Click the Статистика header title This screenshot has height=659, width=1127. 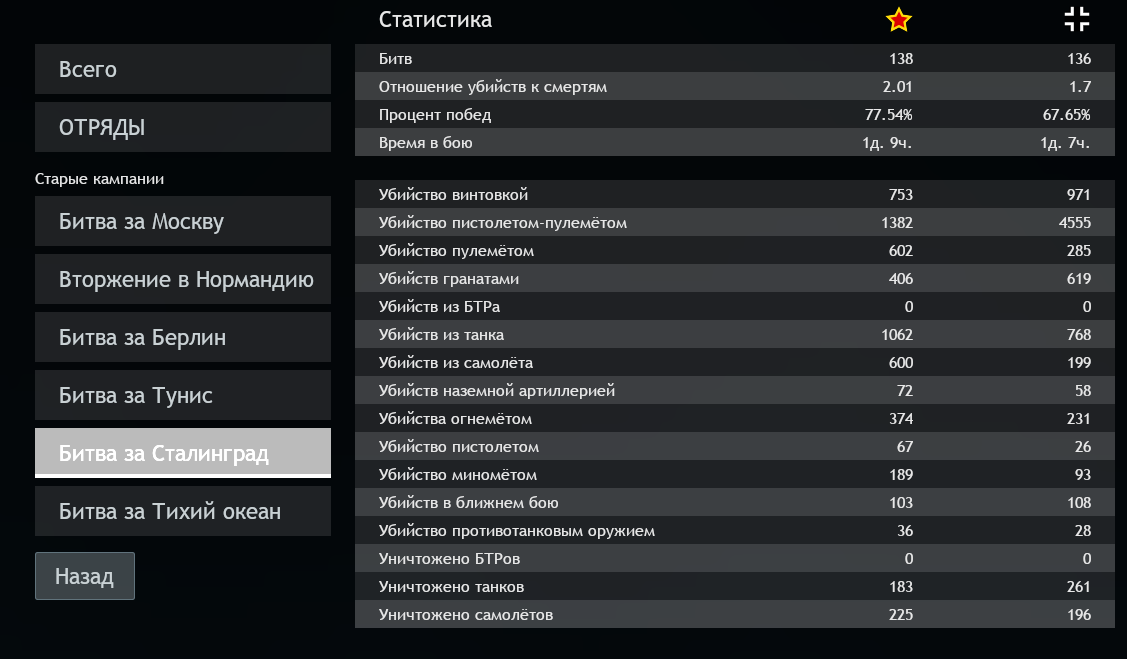[x=435, y=20]
